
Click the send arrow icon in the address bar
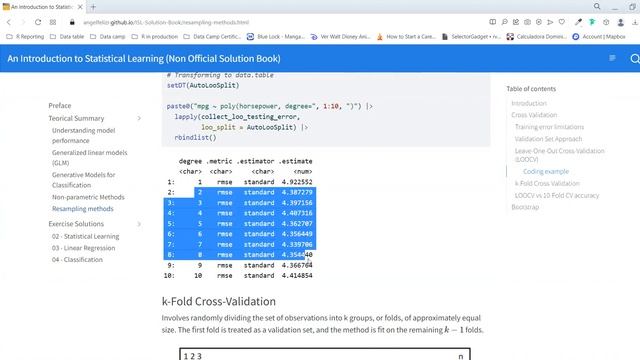[x=550, y=22]
